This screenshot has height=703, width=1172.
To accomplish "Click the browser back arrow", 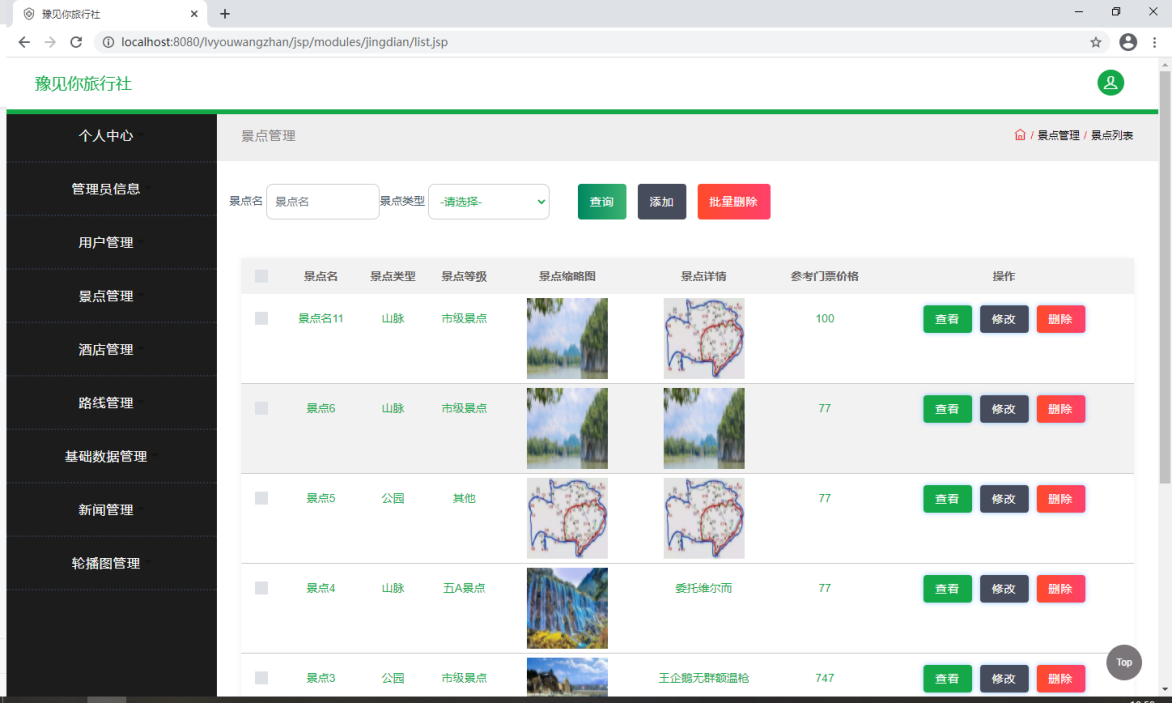I will 24,42.
